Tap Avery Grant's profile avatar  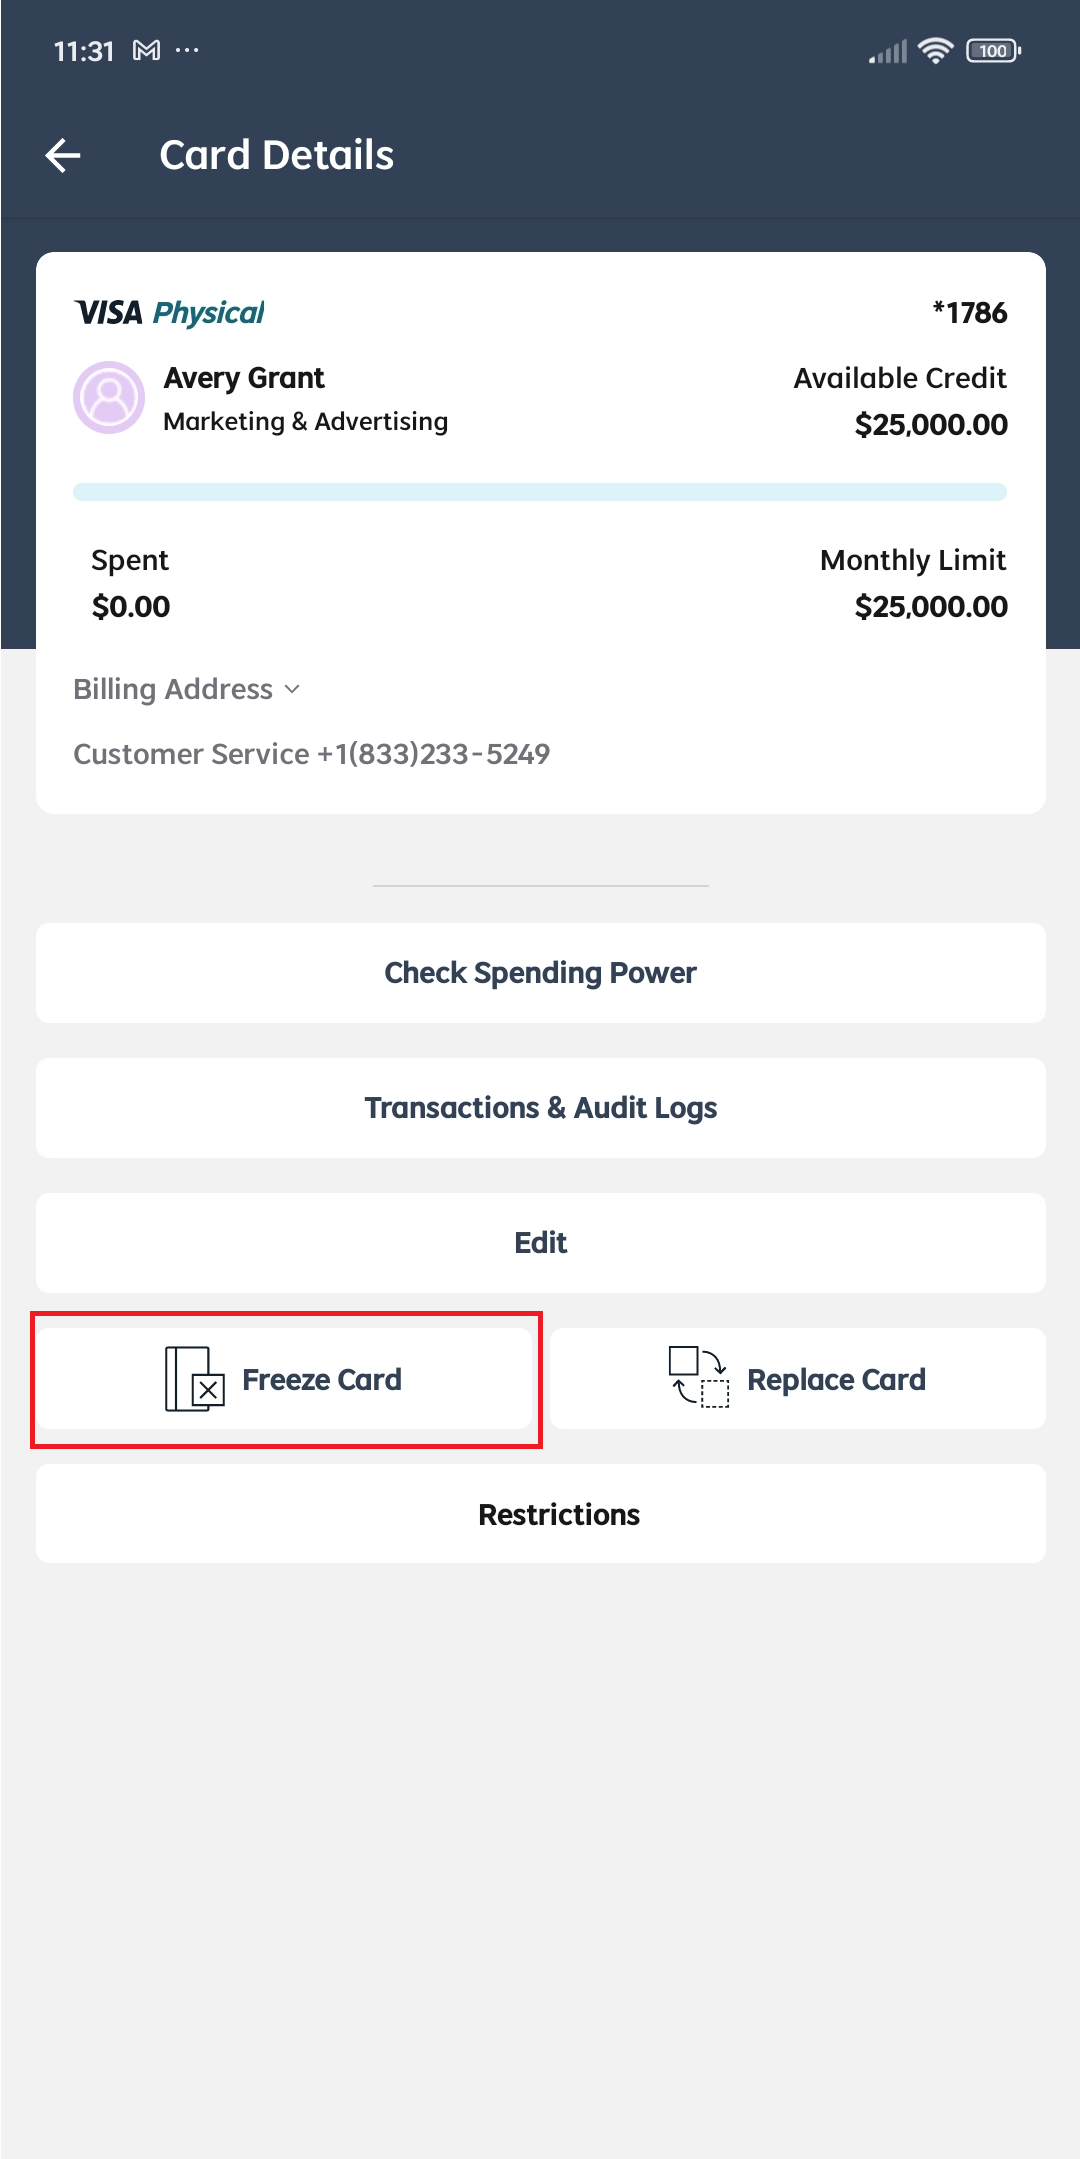[109, 397]
